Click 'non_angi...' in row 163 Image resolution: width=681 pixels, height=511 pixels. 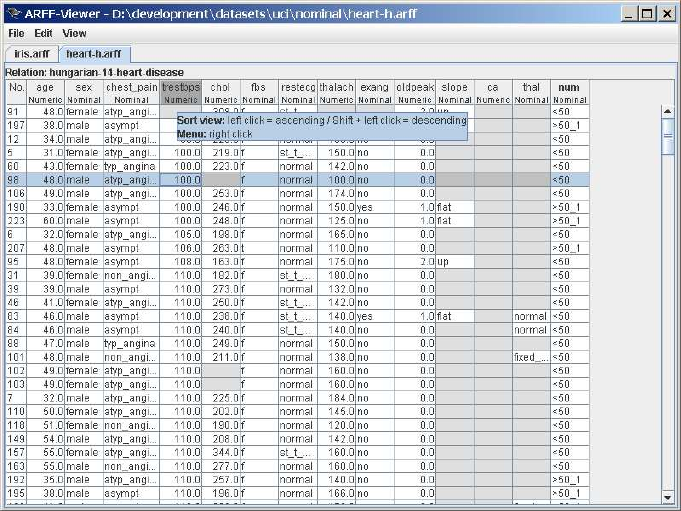(131, 466)
